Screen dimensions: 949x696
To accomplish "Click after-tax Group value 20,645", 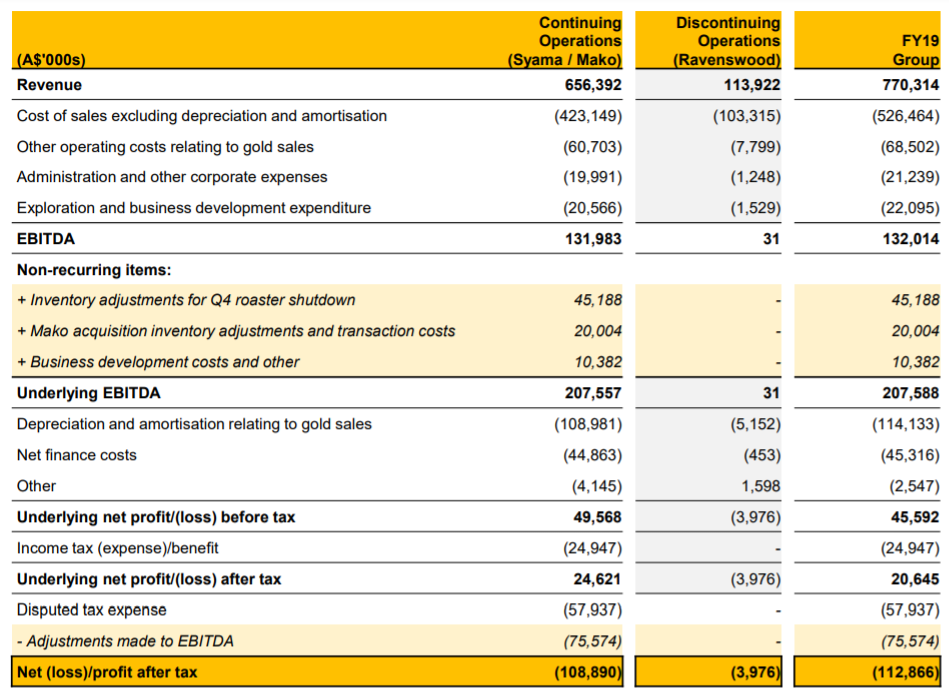I will click(x=915, y=580).
